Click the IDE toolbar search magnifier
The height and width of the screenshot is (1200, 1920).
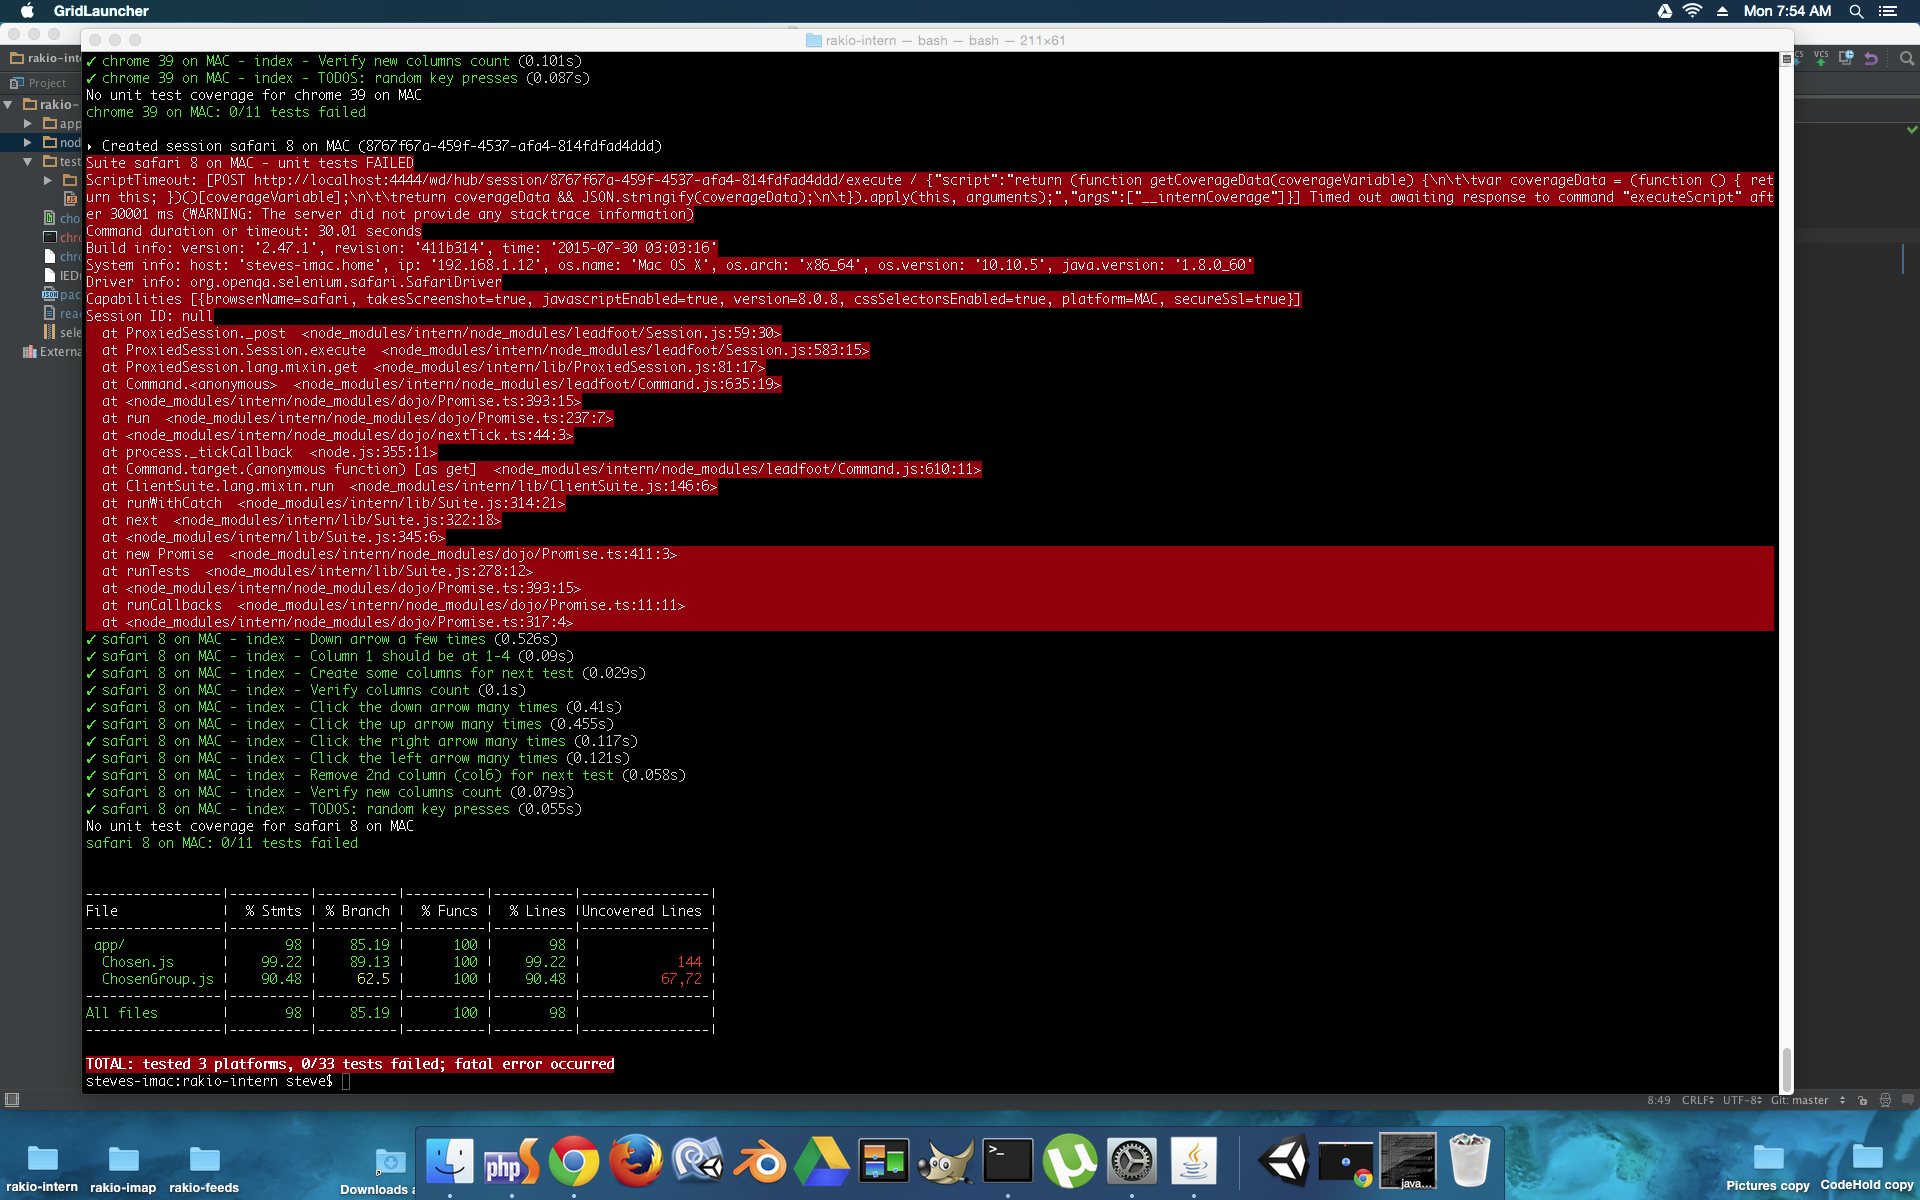[1906, 58]
